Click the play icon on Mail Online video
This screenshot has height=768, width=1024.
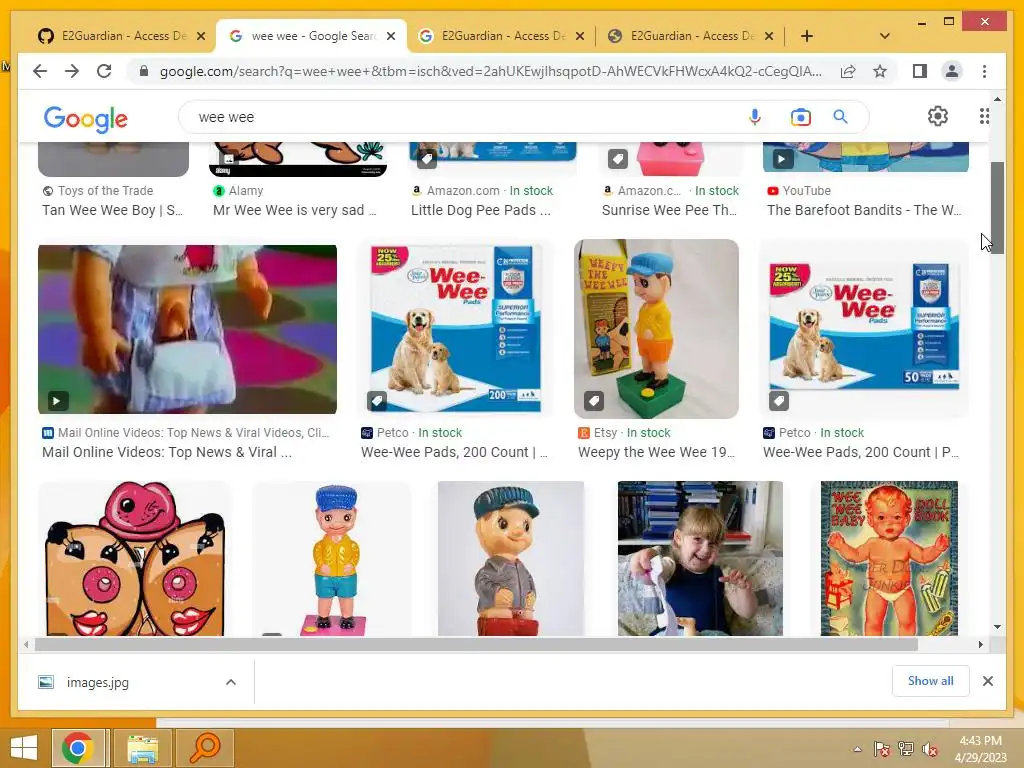tap(57, 400)
